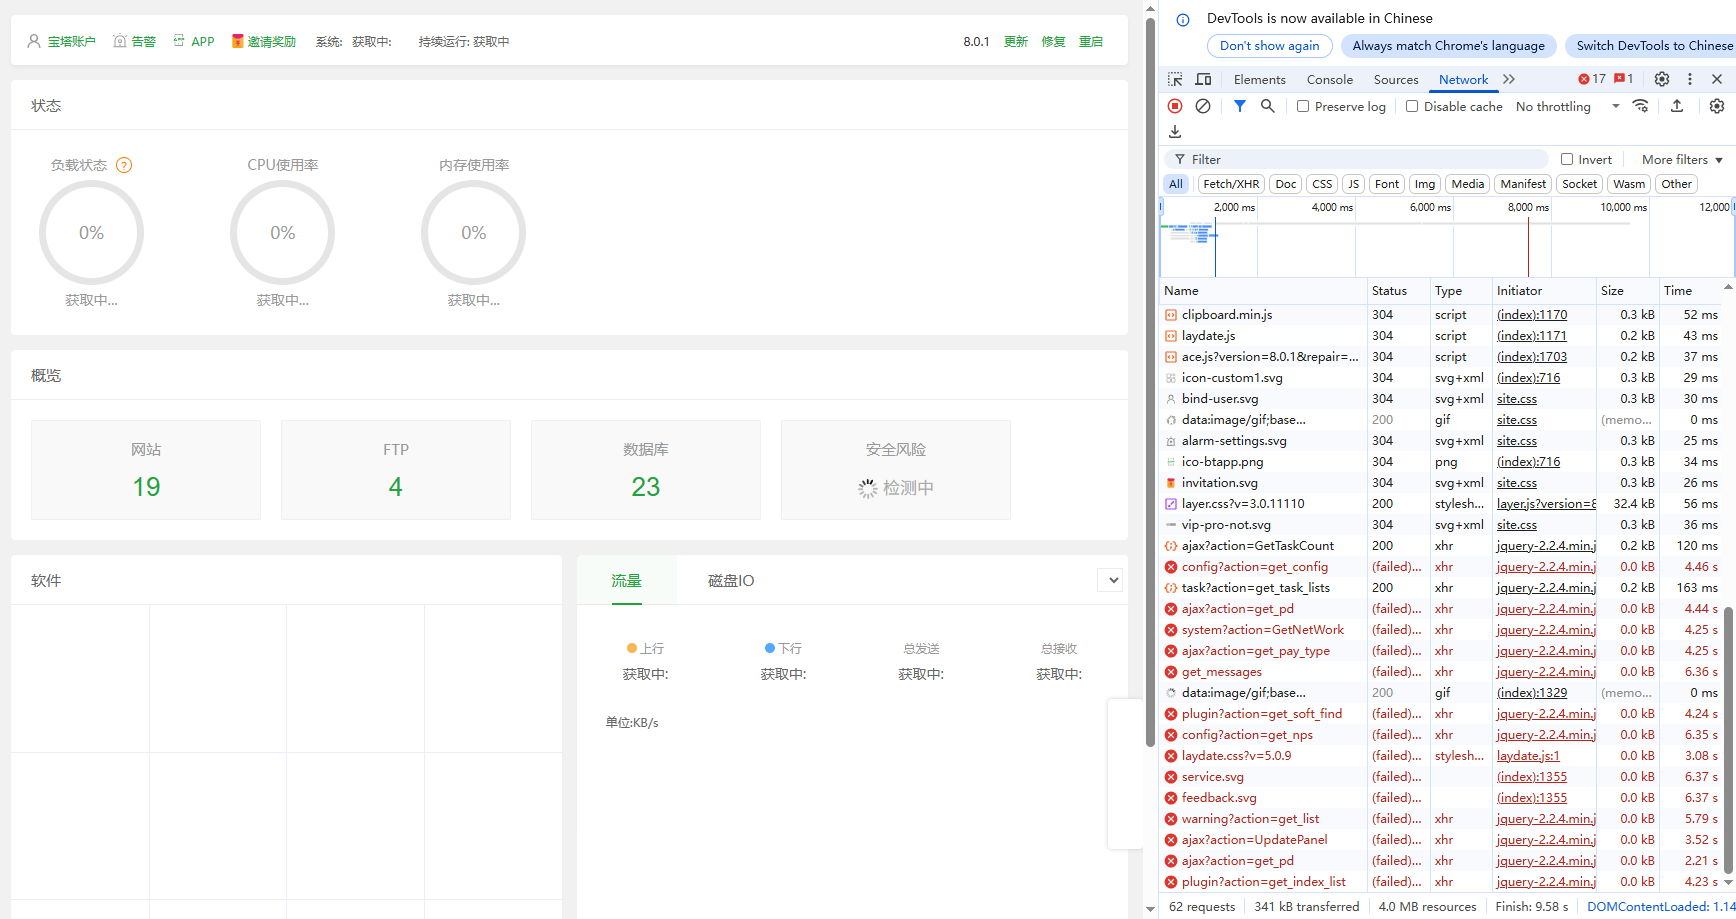Select the clipboard.min.js request row
Viewport: 1736px width, 919px height.
(1440, 314)
